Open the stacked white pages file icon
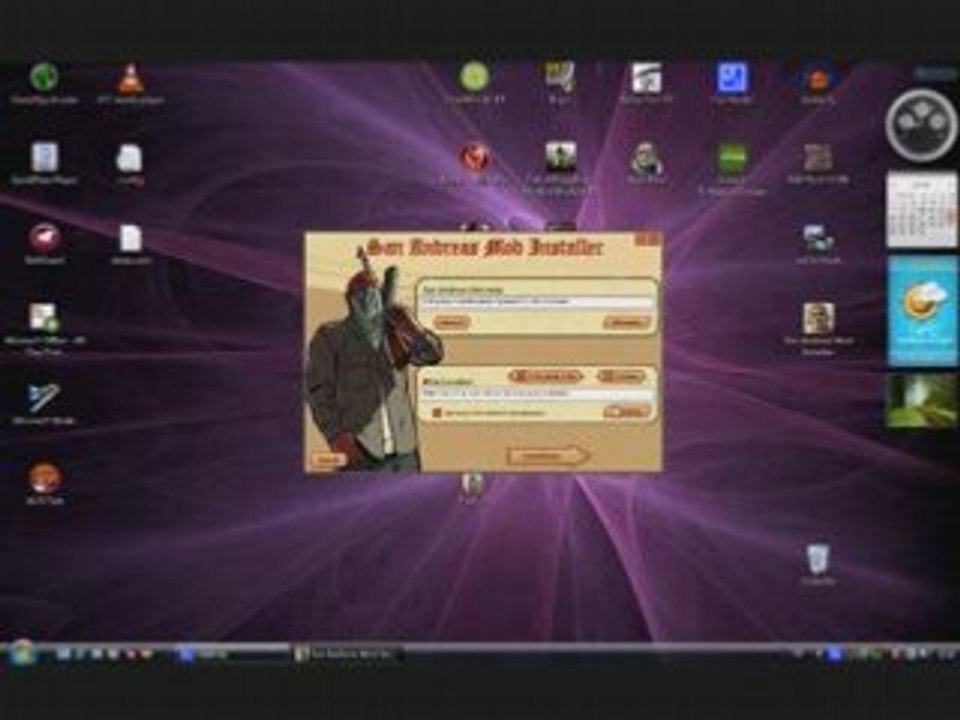The width and height of the screenshot is (960, 720). (129, 158)
